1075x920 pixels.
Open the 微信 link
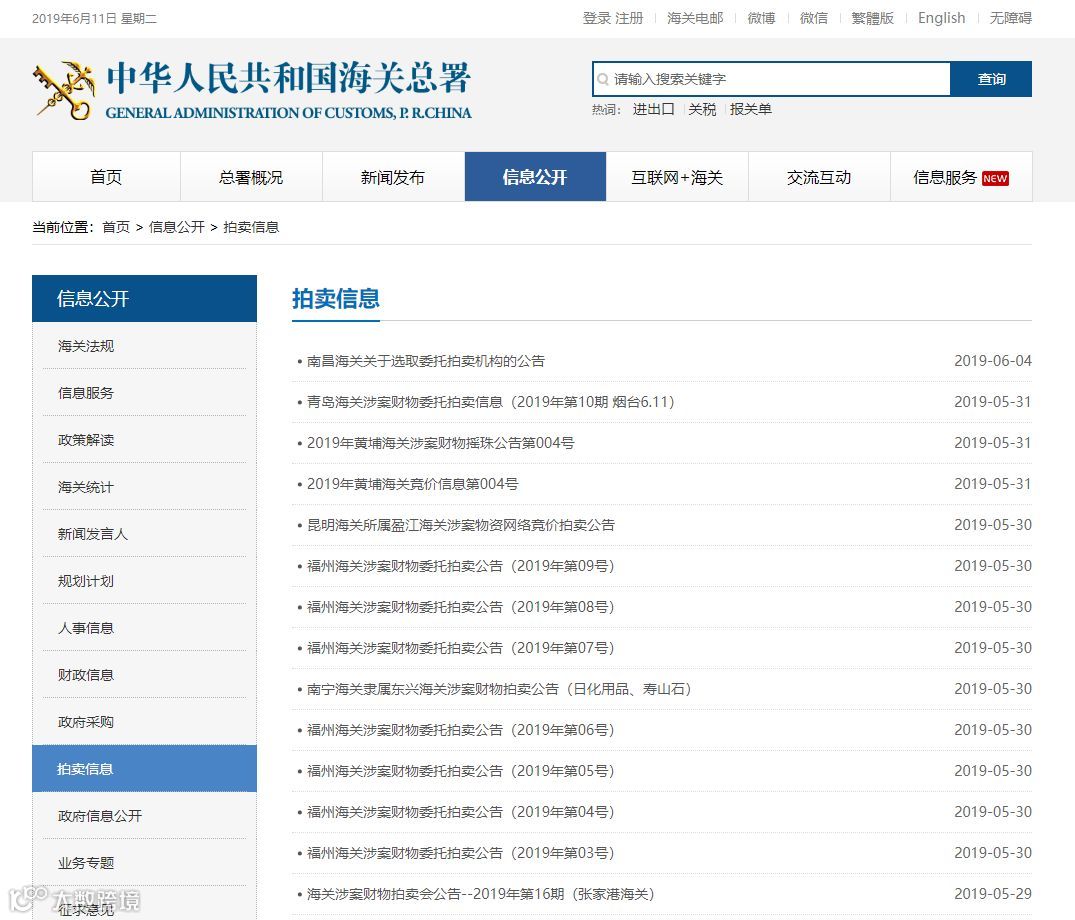point(814,19)
